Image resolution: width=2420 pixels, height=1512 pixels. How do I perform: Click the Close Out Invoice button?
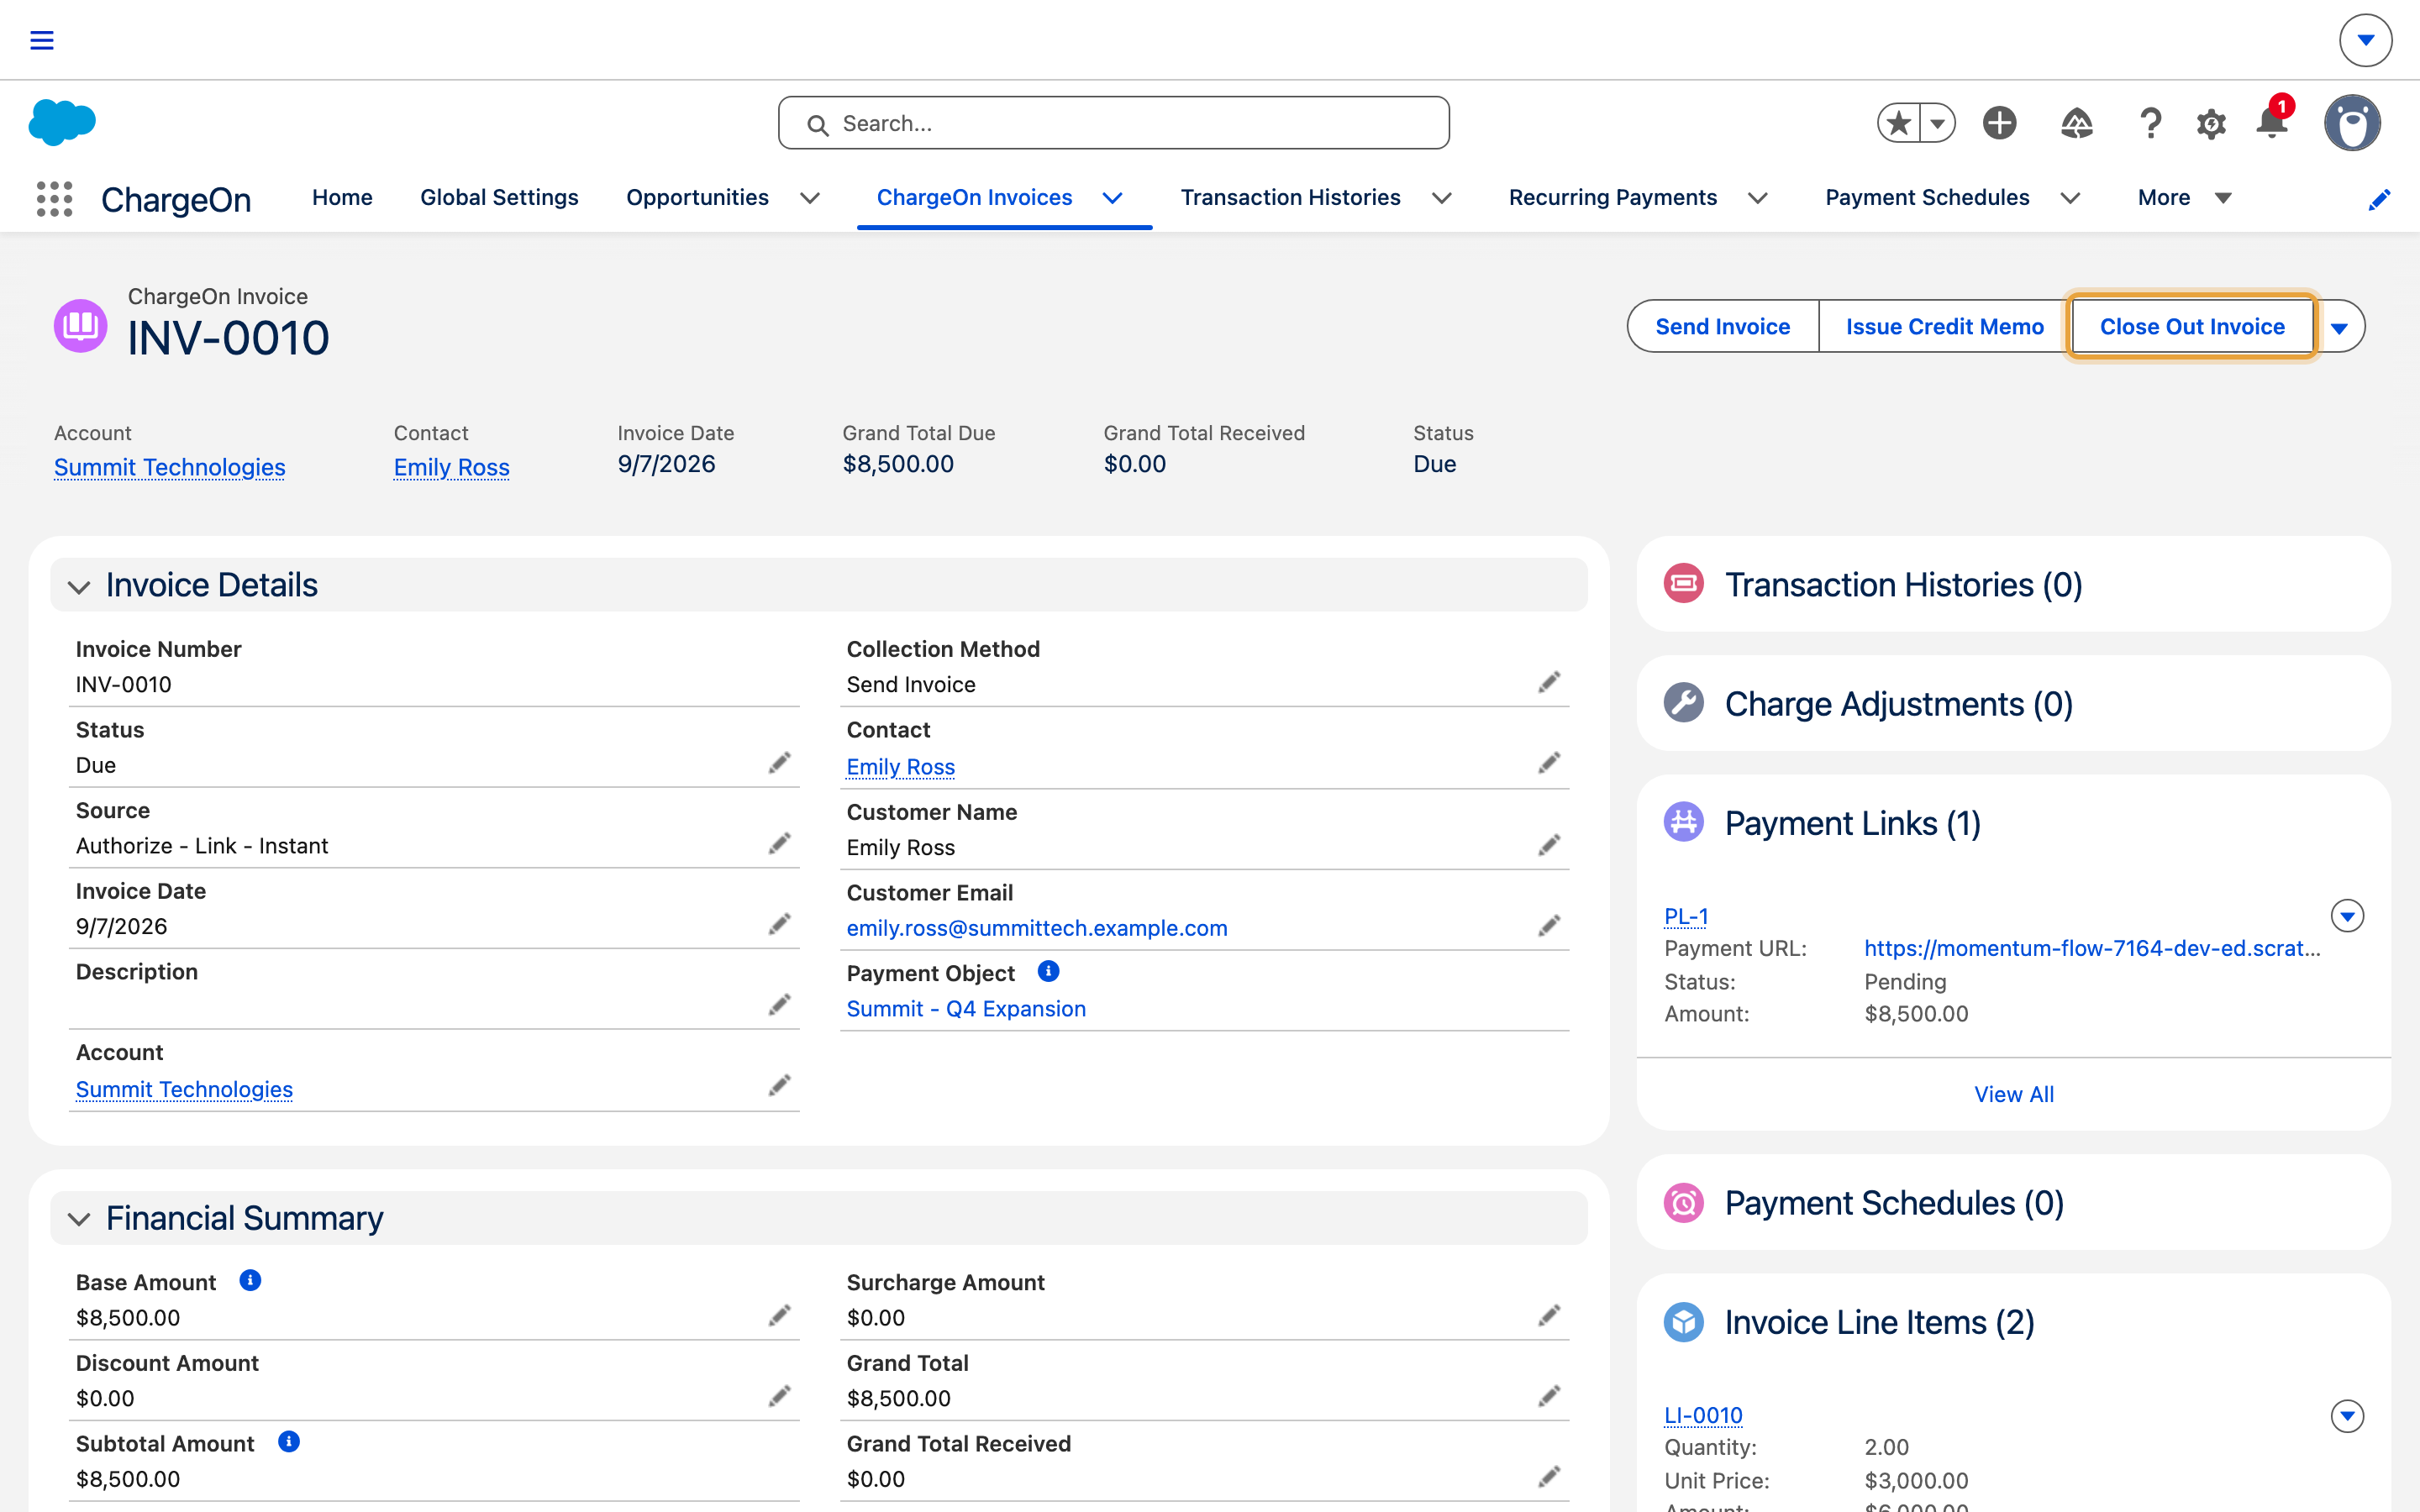(x=2192, y=327)
